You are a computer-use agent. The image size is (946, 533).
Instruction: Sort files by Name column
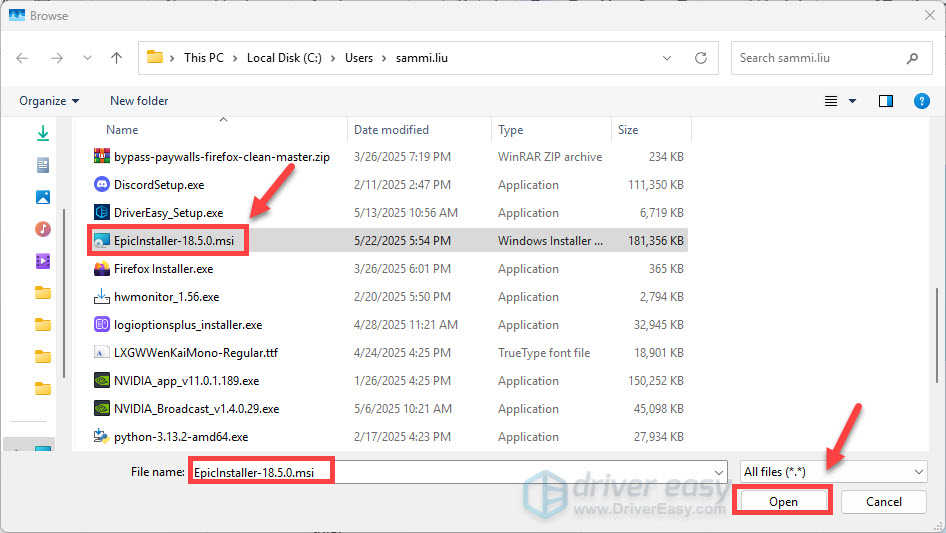click(x=122, y=130)
